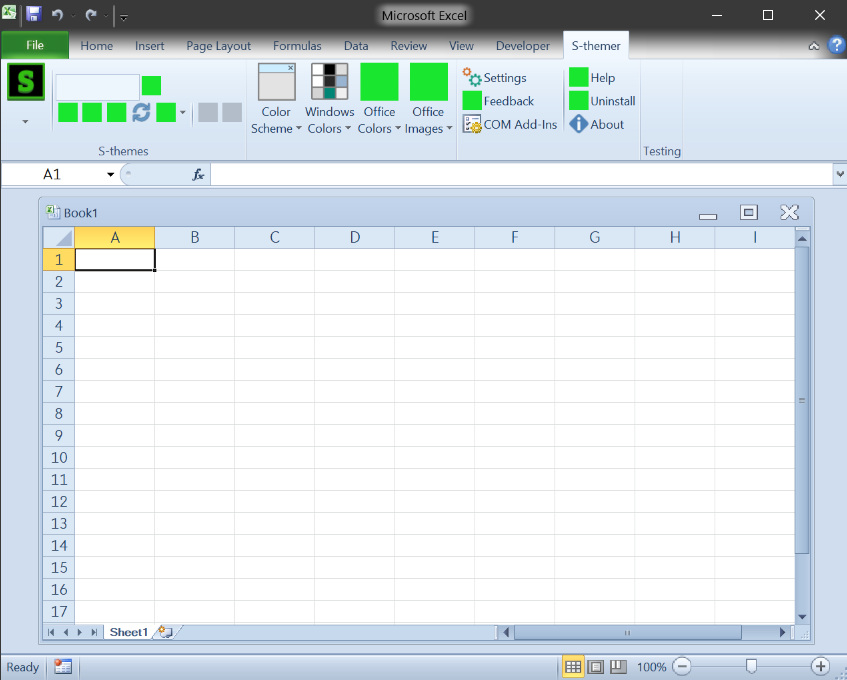Screen dimensions: 847x680
Task: Switch to the View tab
Action: [x=461, y=46]
